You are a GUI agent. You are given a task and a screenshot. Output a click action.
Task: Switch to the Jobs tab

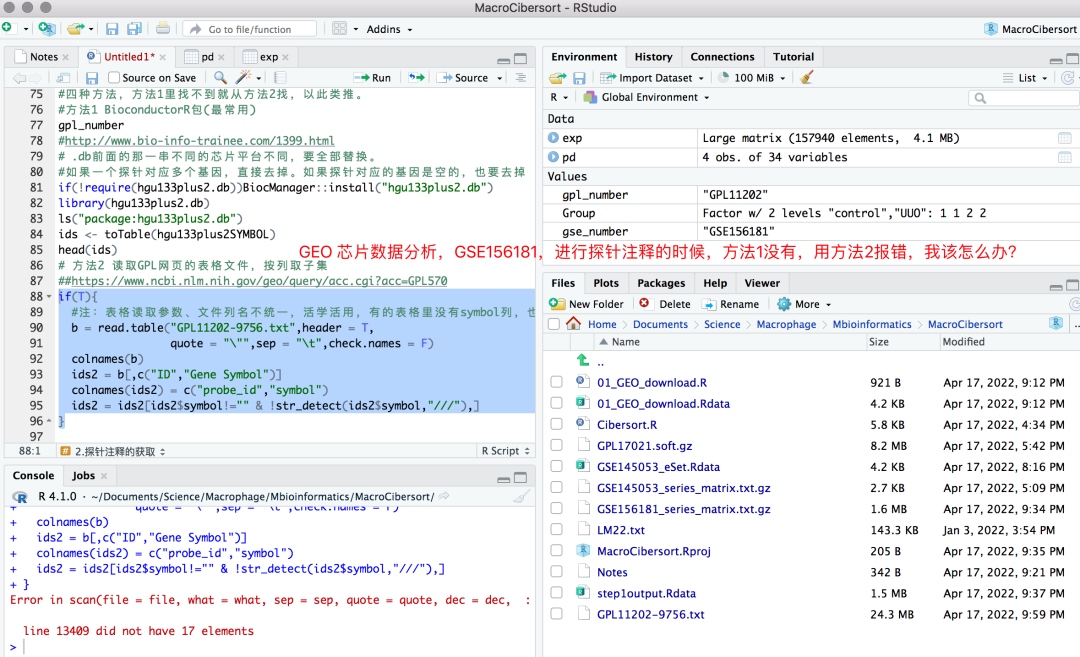tap(83, 475)
